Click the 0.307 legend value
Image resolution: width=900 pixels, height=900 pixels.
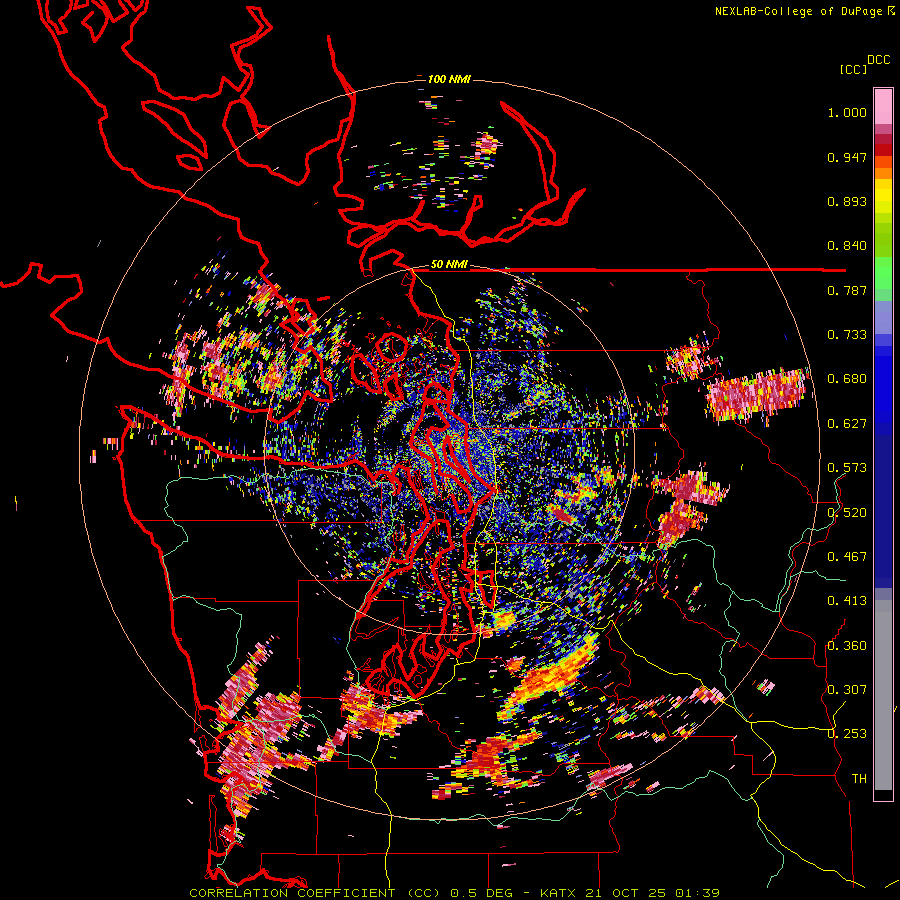847,689
